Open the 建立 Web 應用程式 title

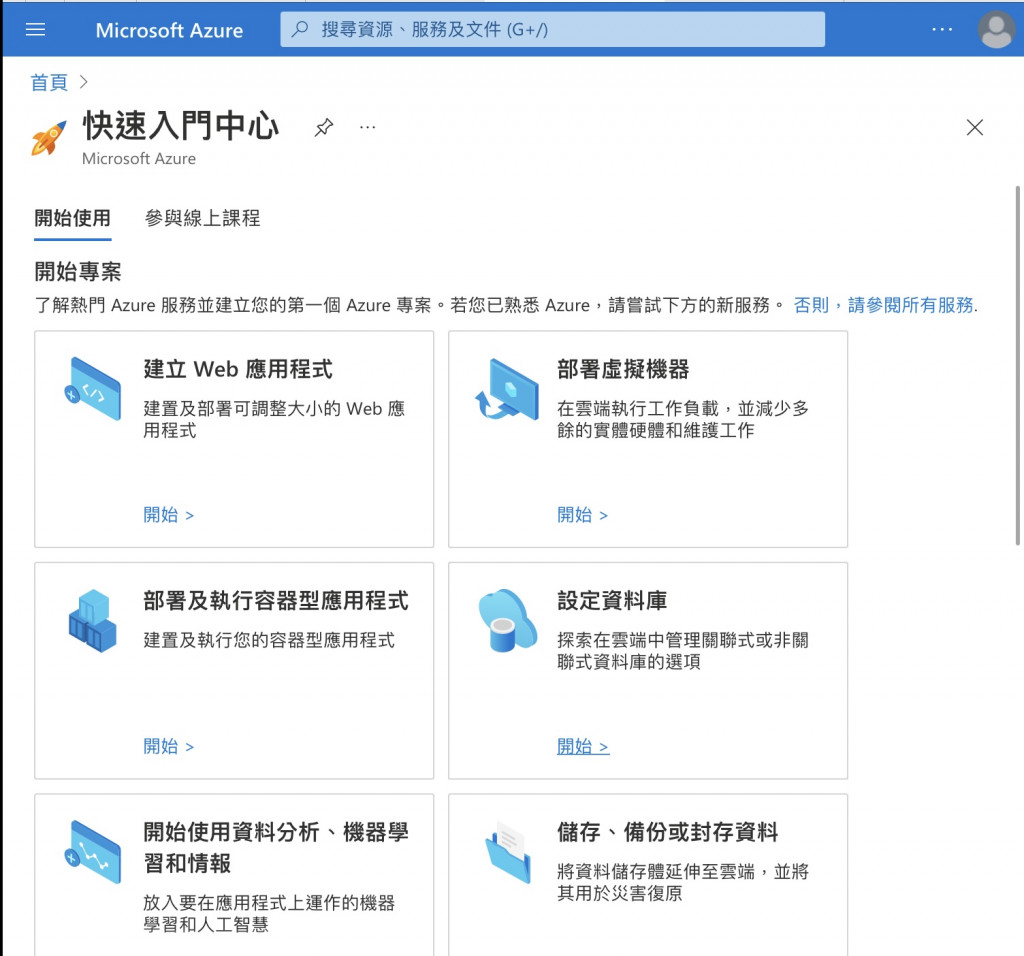point(238,369)
